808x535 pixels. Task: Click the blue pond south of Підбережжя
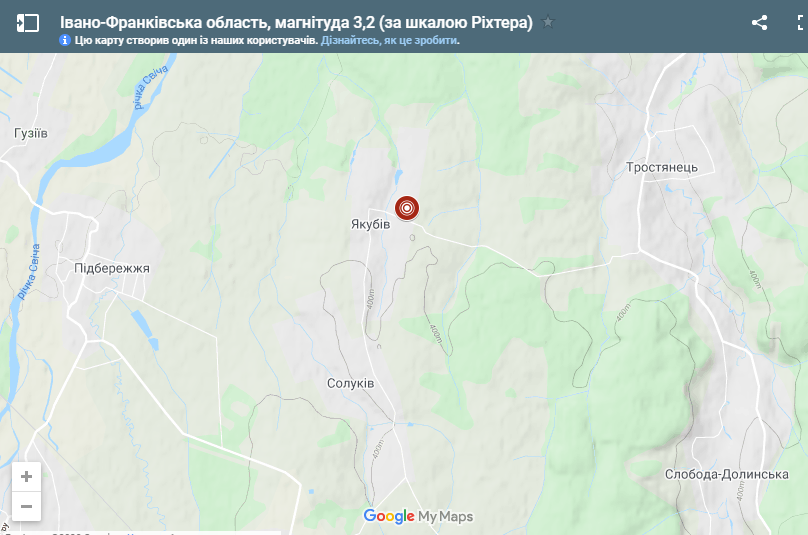144,328
